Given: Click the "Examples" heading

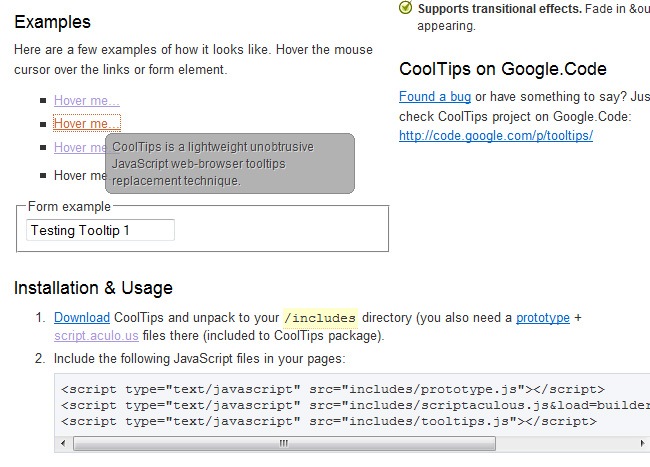Looking at the screenshot, I should (52, 22).
